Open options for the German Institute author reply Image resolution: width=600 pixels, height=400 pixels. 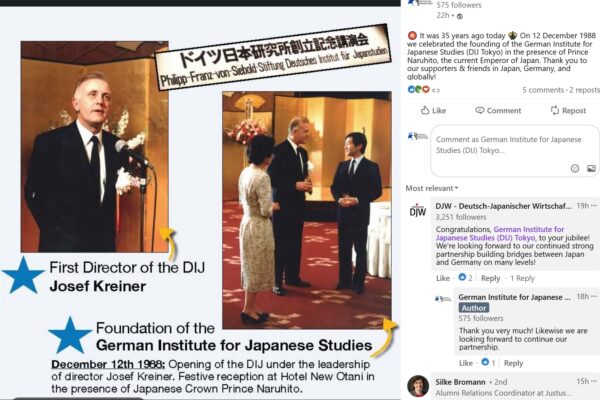click(x=594, y=296)
